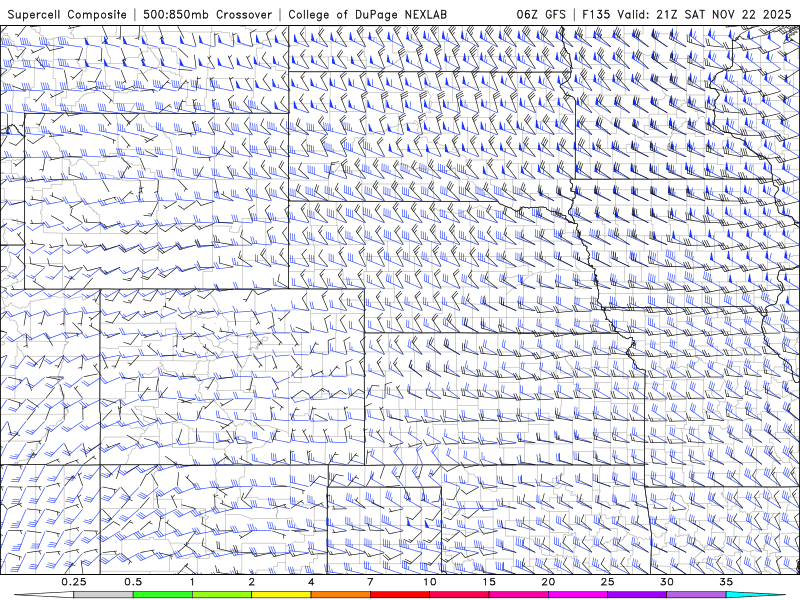Click the 'College of DuPage NEXLAB' label
Screen dimensions: 800x600
point(367,14)
